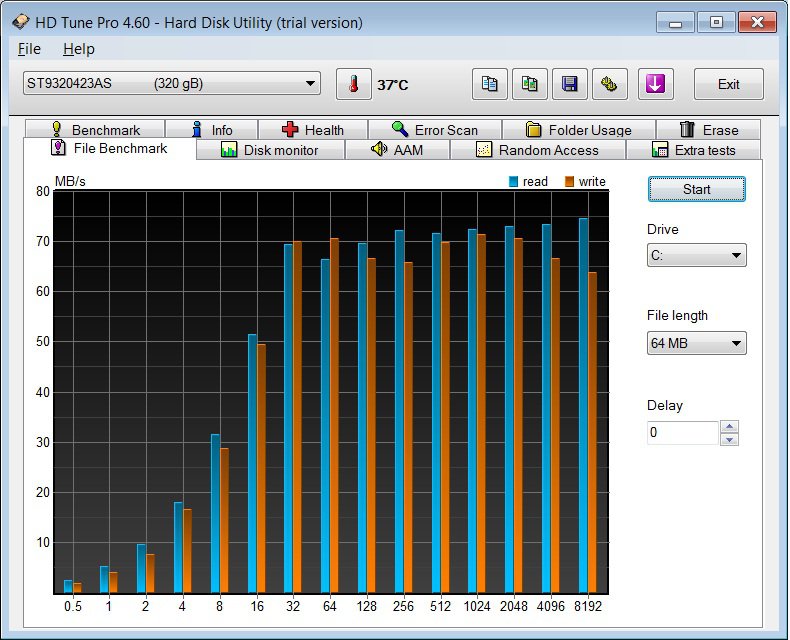Viewport: 790px width, 640px height.
Task: Click the calculator icon on Extra tests tab
Action: tap(660, 150)
